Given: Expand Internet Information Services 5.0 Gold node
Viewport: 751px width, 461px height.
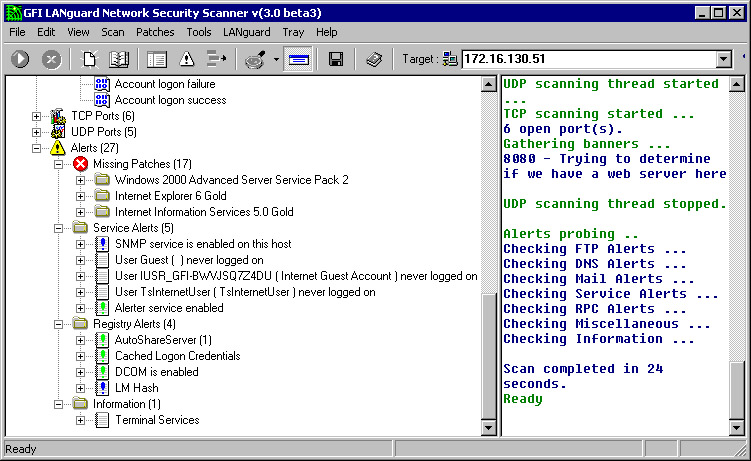Looking at the screenshot, I should pyautogui.click(x=80, y=212).
